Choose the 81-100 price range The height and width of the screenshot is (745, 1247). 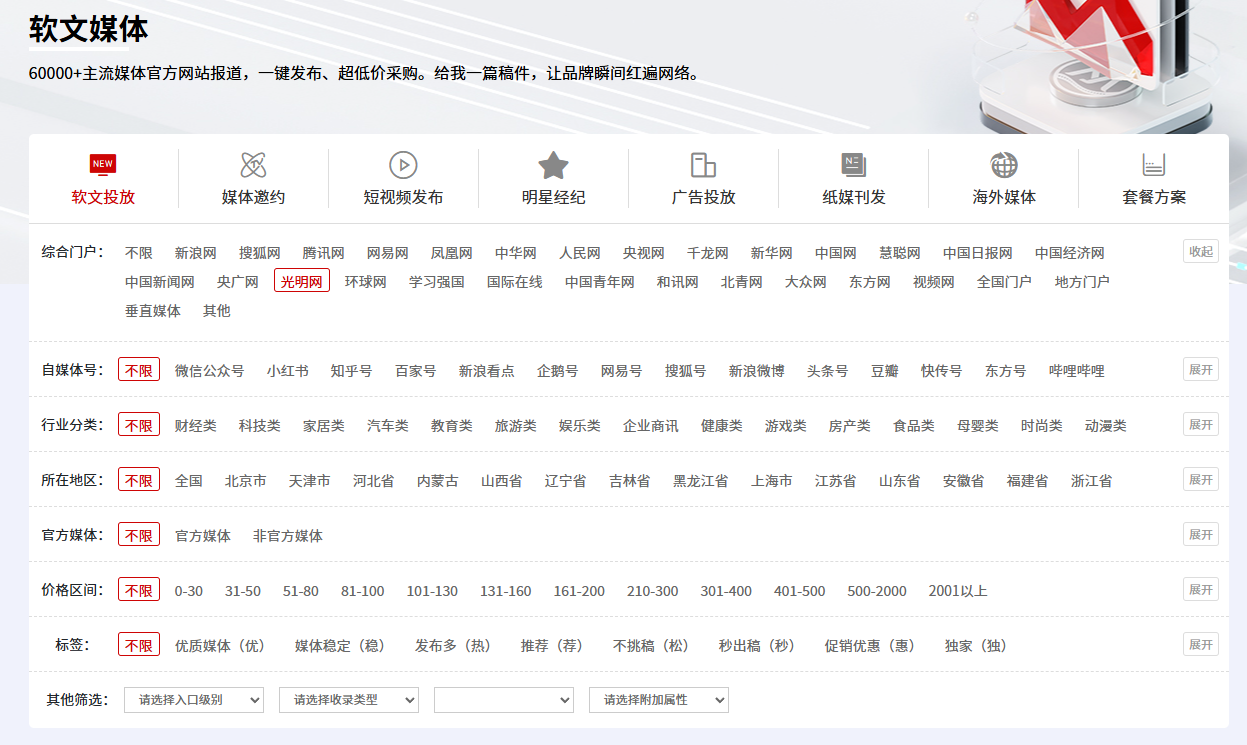362,591
